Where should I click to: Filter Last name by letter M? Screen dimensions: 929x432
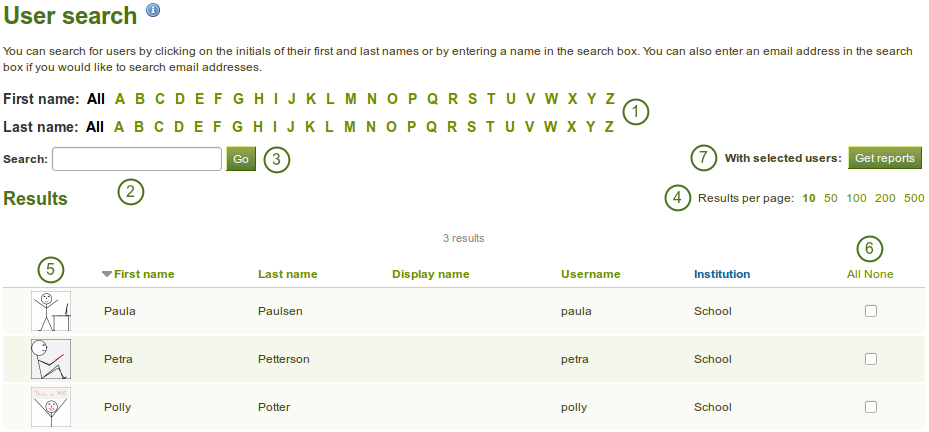pyautogui.click(x=350, y=127)
